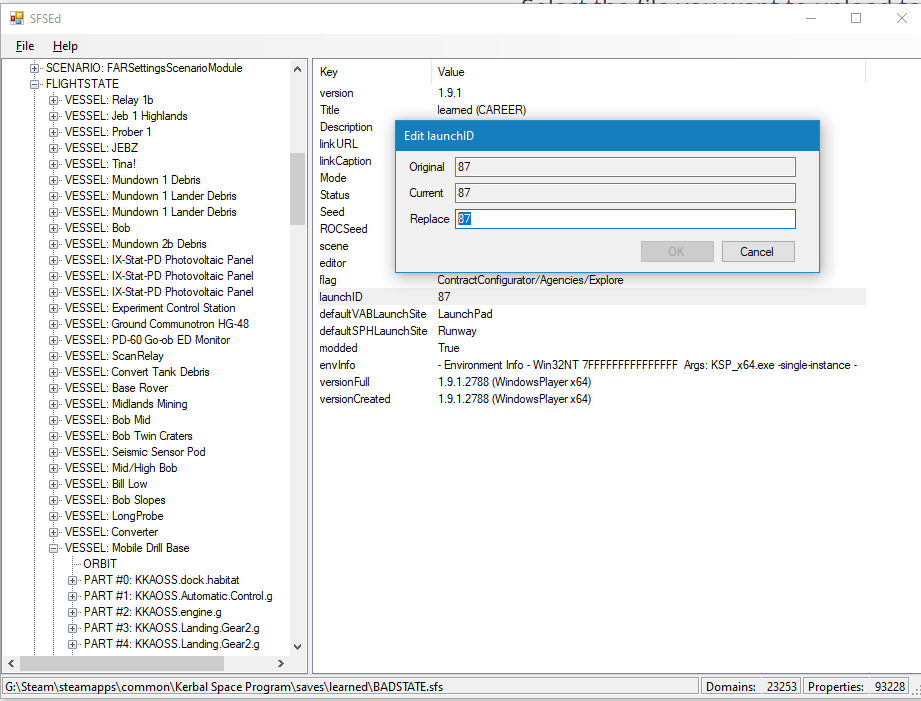
Task: Click the tree scroll up arrow
Action: pyautogui.click(x=297, y=69)
